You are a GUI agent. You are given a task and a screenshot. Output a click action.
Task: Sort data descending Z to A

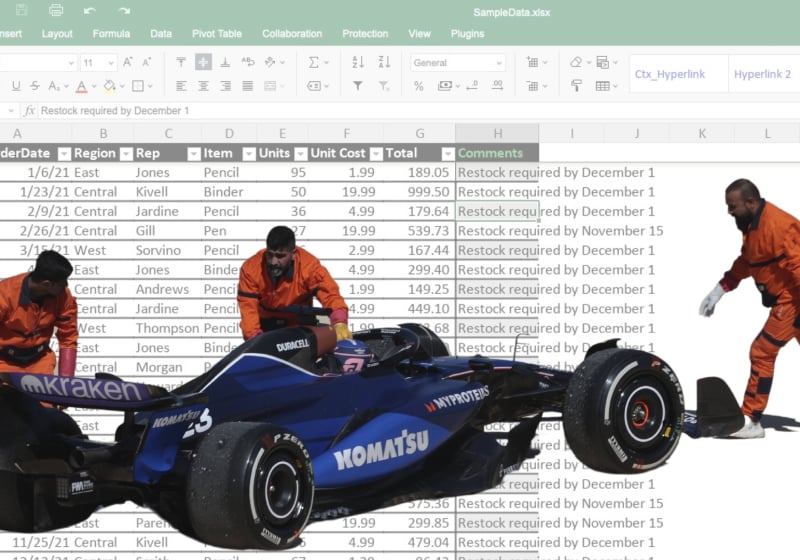pos(384,62)
